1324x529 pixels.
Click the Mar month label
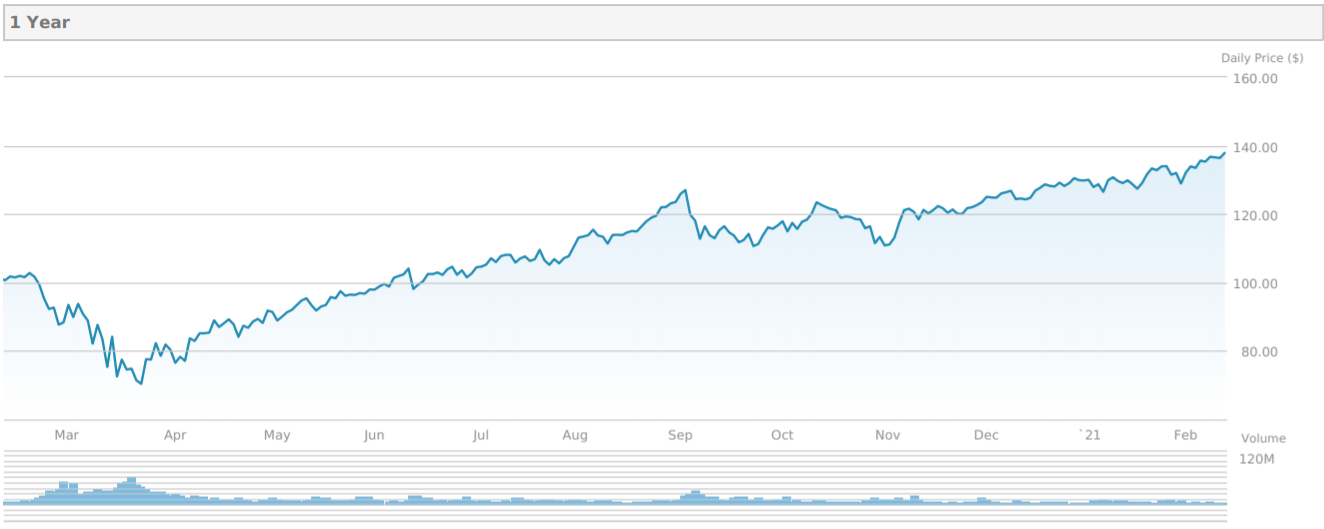66,435
